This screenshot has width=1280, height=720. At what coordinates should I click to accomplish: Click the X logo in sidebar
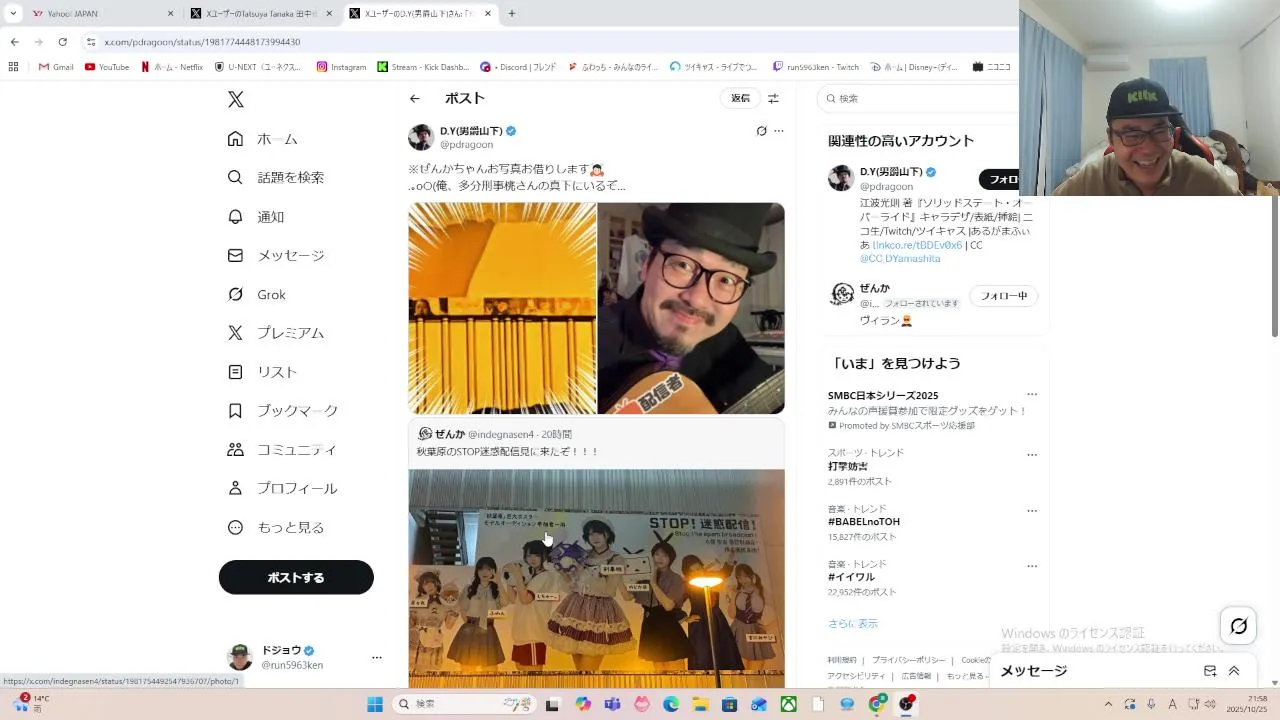tap(236, 99)
